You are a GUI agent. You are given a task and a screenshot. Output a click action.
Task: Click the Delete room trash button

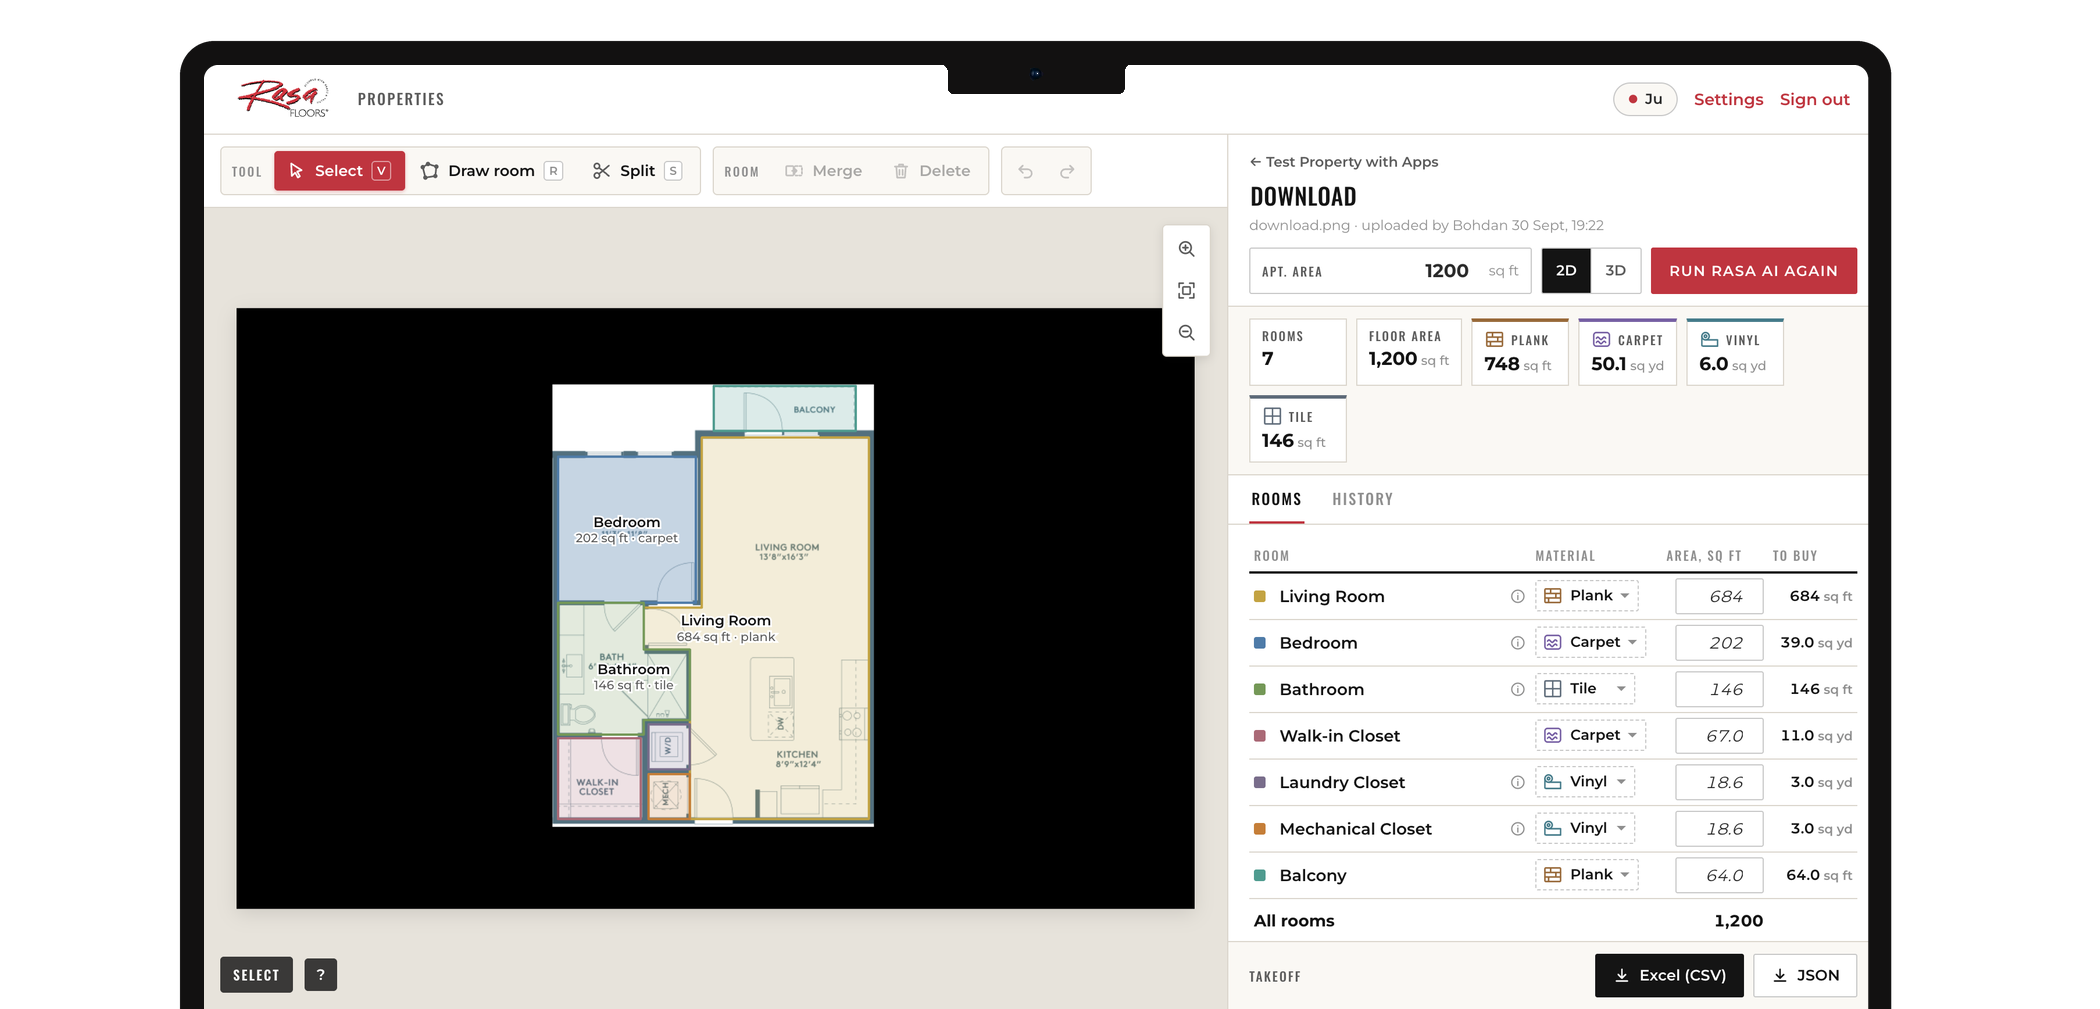click(932, 171)
